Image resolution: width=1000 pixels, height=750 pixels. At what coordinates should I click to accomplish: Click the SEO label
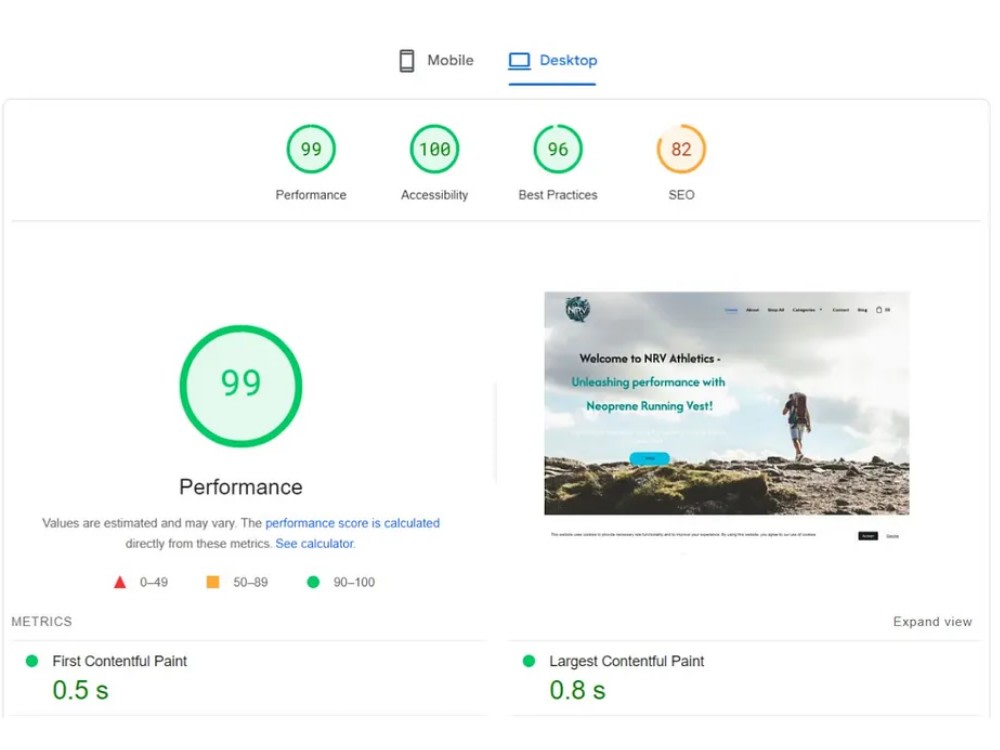click(x=681, y=195)
